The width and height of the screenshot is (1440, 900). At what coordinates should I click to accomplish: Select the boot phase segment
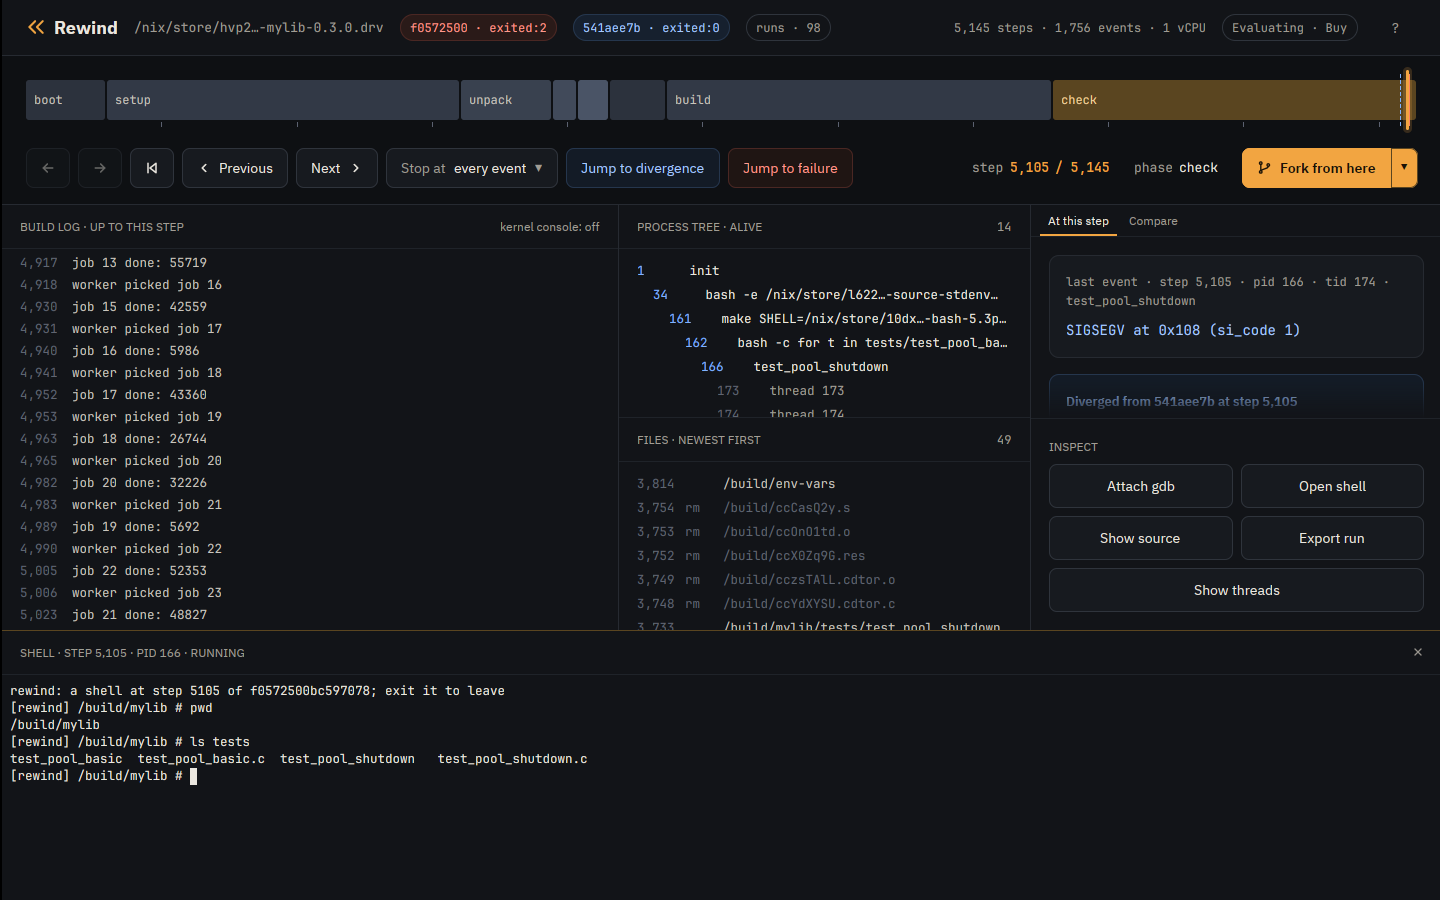click(65, 100)
